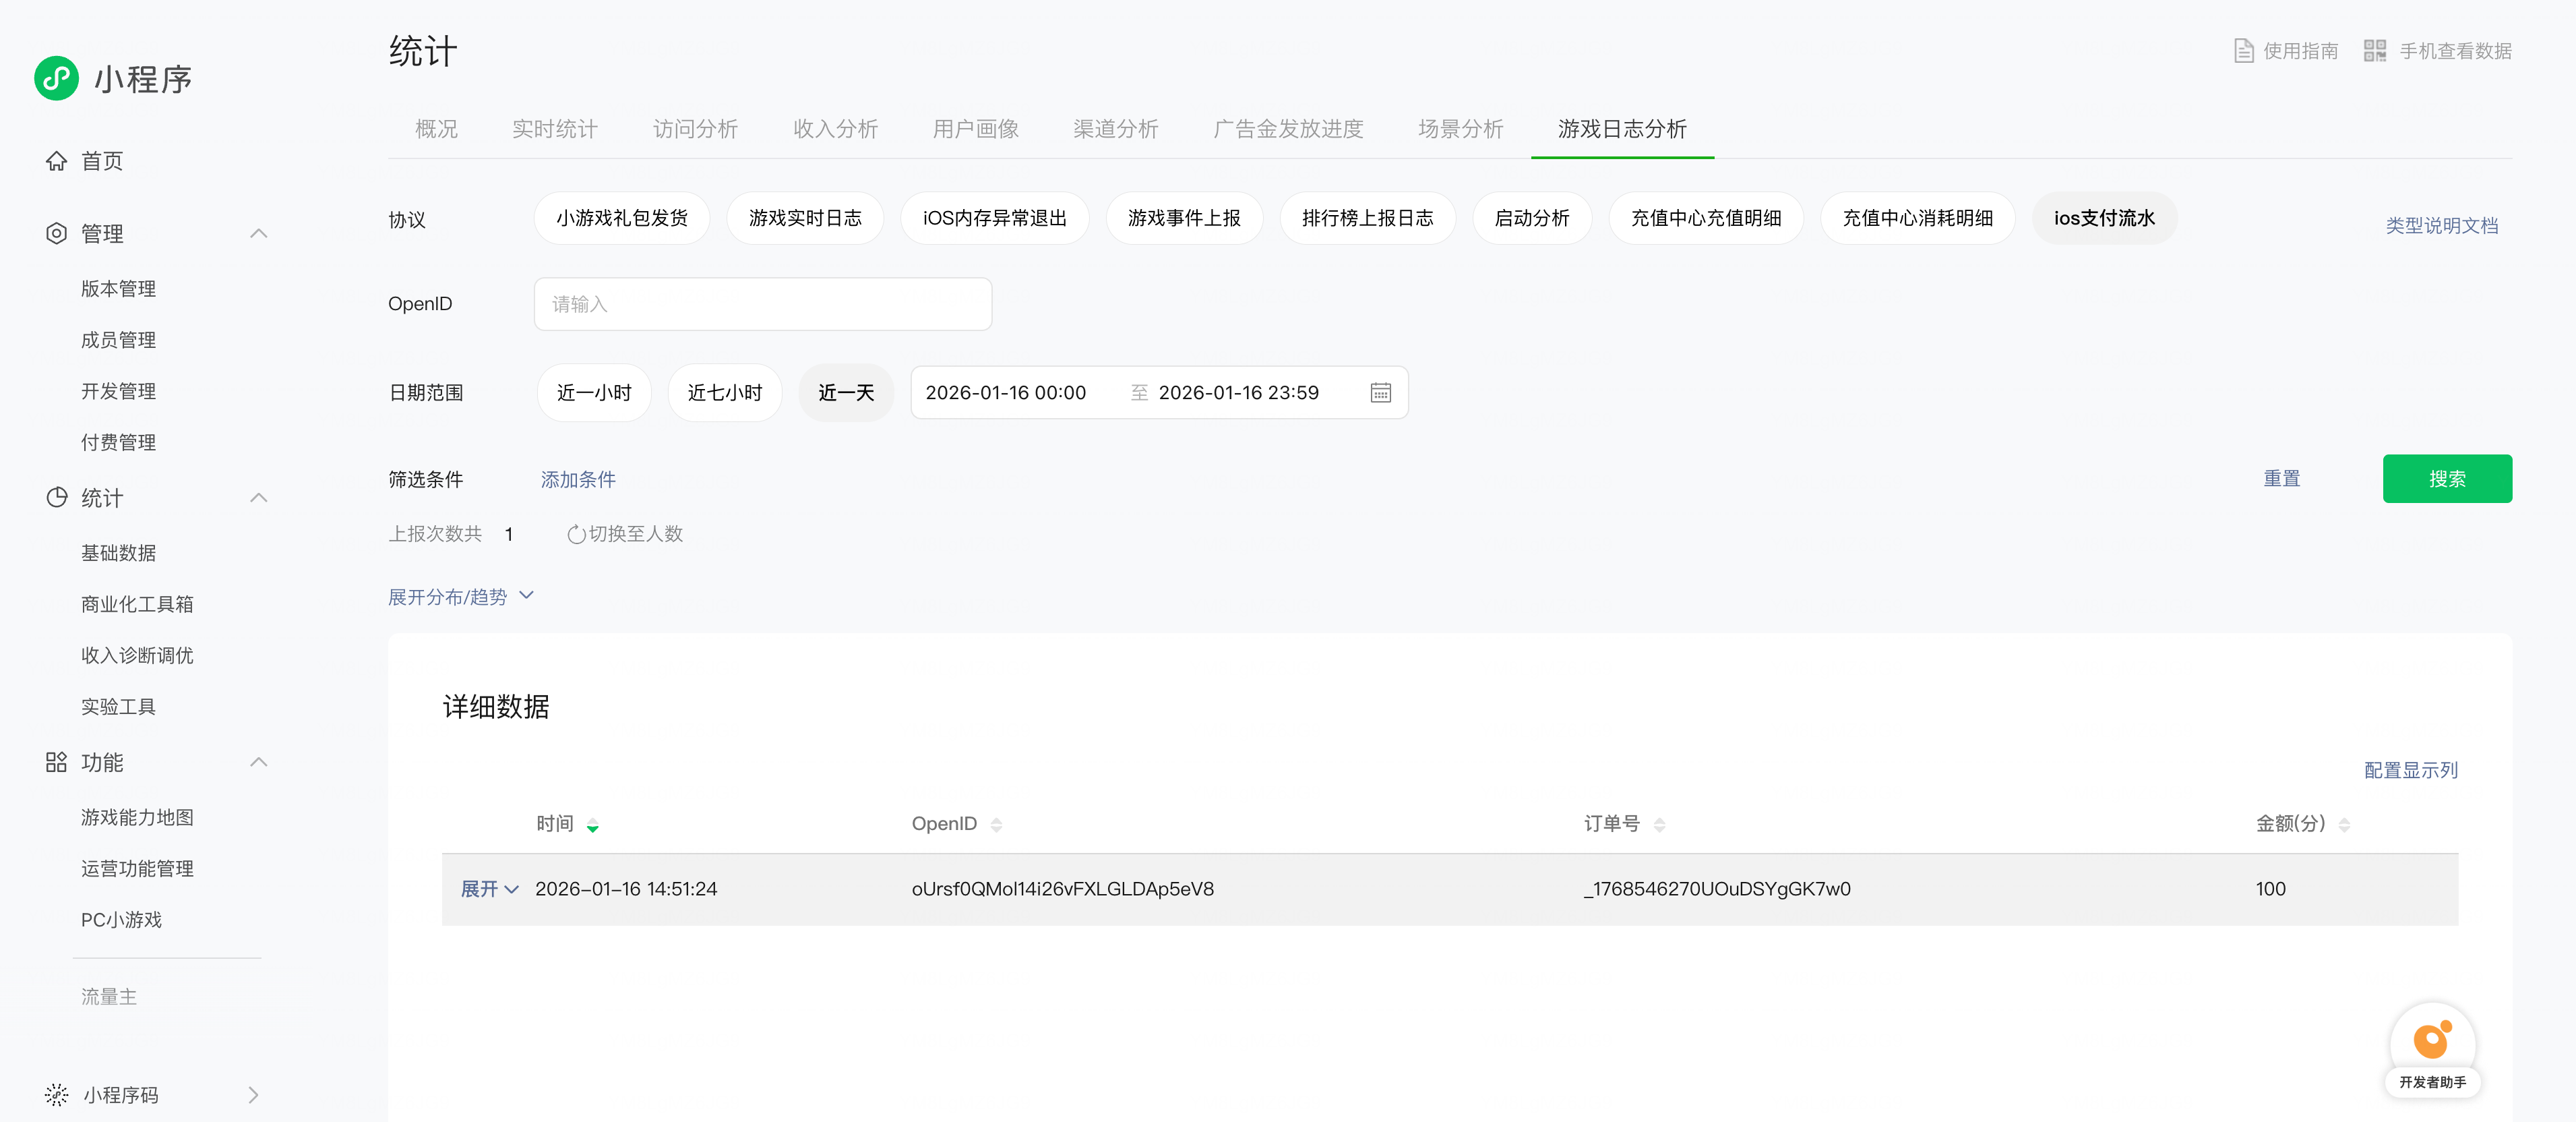Viewport: 2576px width, 1122px height.
Task: Open the calendar date picker icon
Action: coord(1380,393)
